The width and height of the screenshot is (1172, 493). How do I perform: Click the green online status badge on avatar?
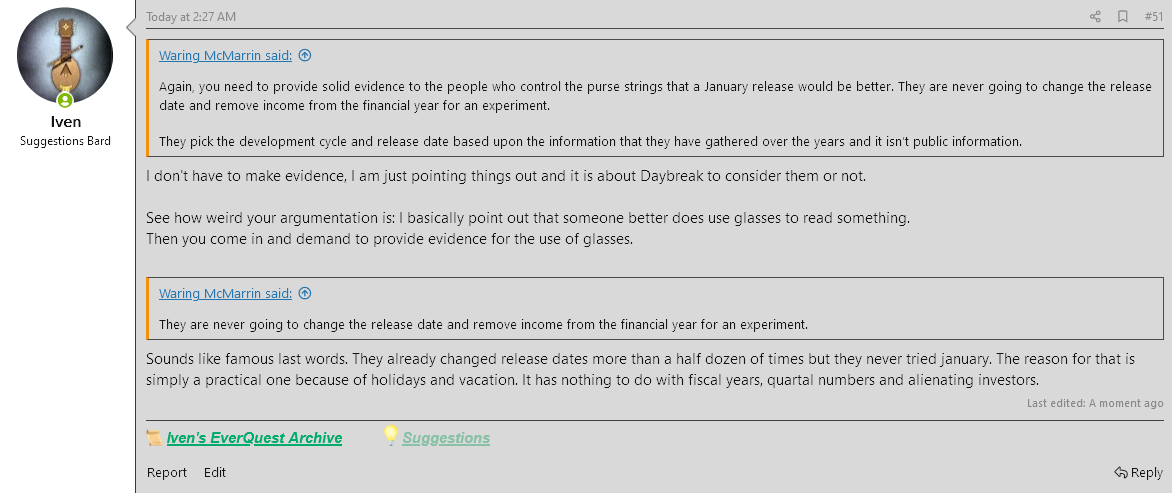(x=65, y=100)
